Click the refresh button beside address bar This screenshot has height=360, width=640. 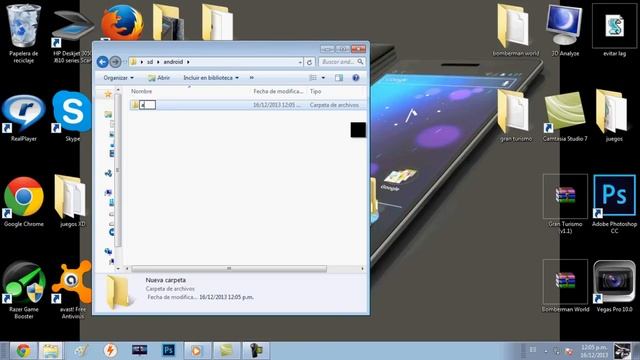[x=309, y=62]
